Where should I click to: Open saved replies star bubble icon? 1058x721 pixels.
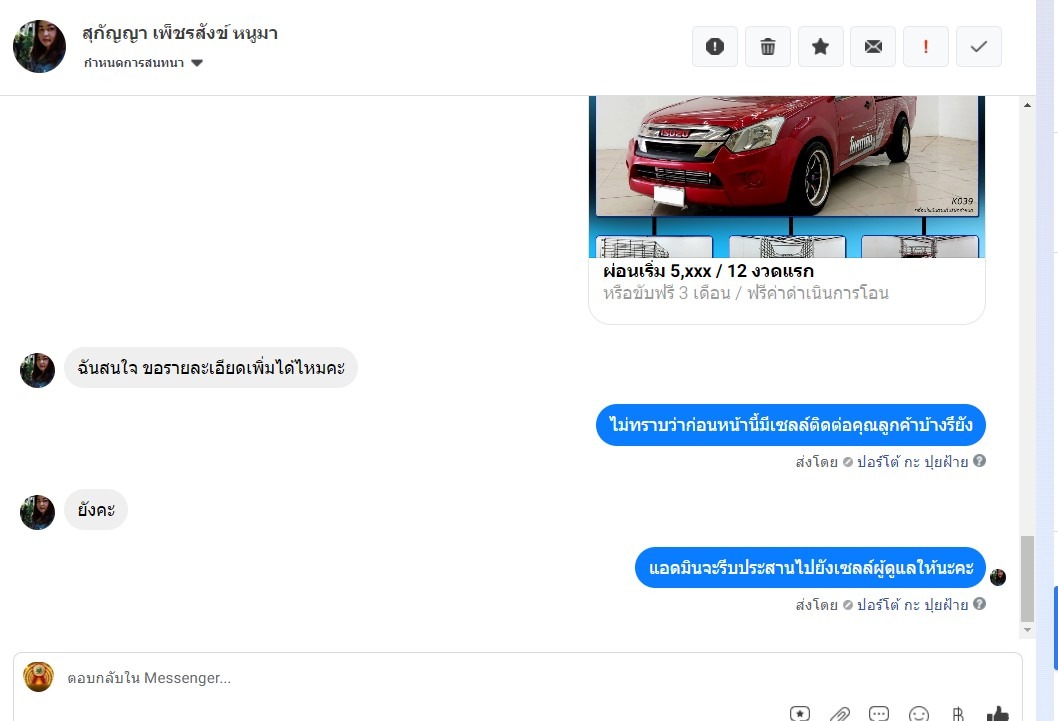(x=800, y=714)
